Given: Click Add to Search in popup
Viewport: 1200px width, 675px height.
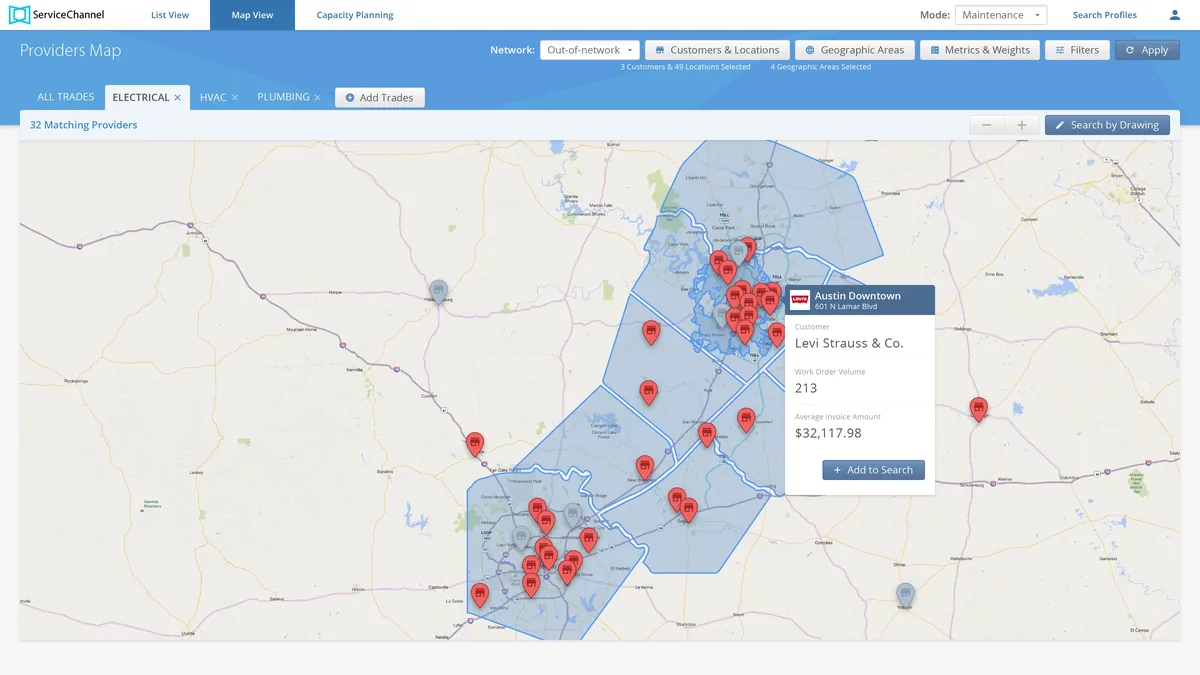Looking at the screenshot, I should pos(873,470).
